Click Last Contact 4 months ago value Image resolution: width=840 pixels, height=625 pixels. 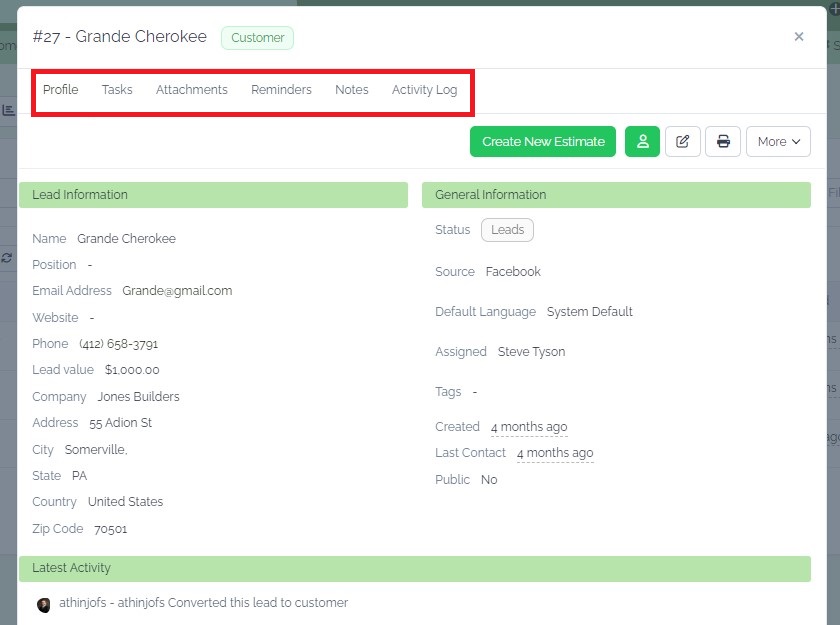click(x=555, y=453)
